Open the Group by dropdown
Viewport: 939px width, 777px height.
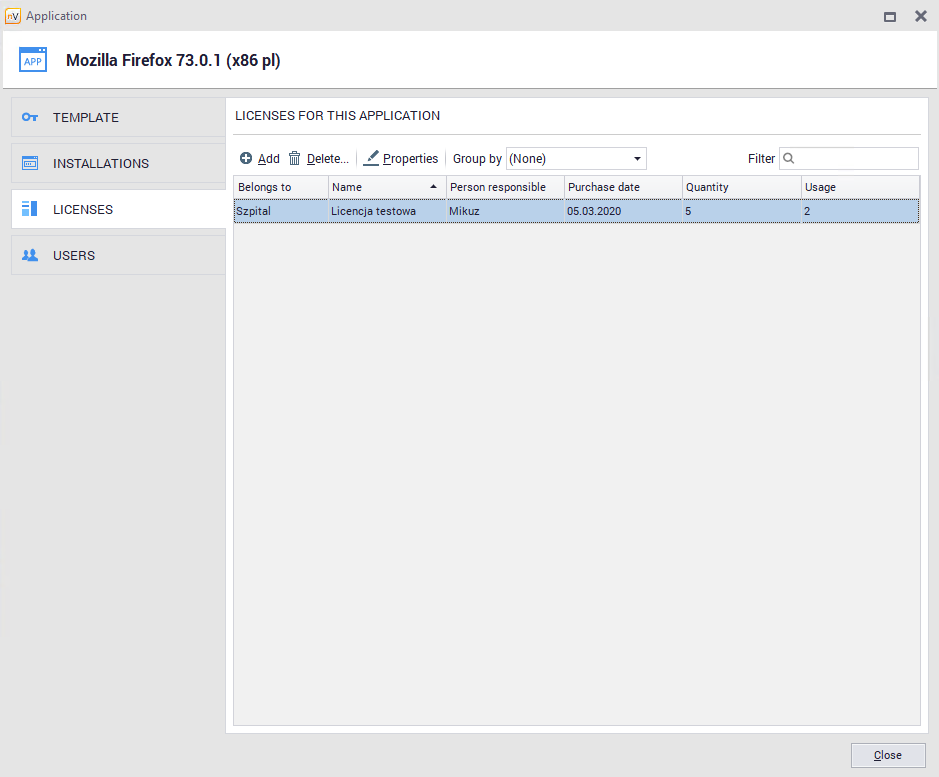[576, 159]
